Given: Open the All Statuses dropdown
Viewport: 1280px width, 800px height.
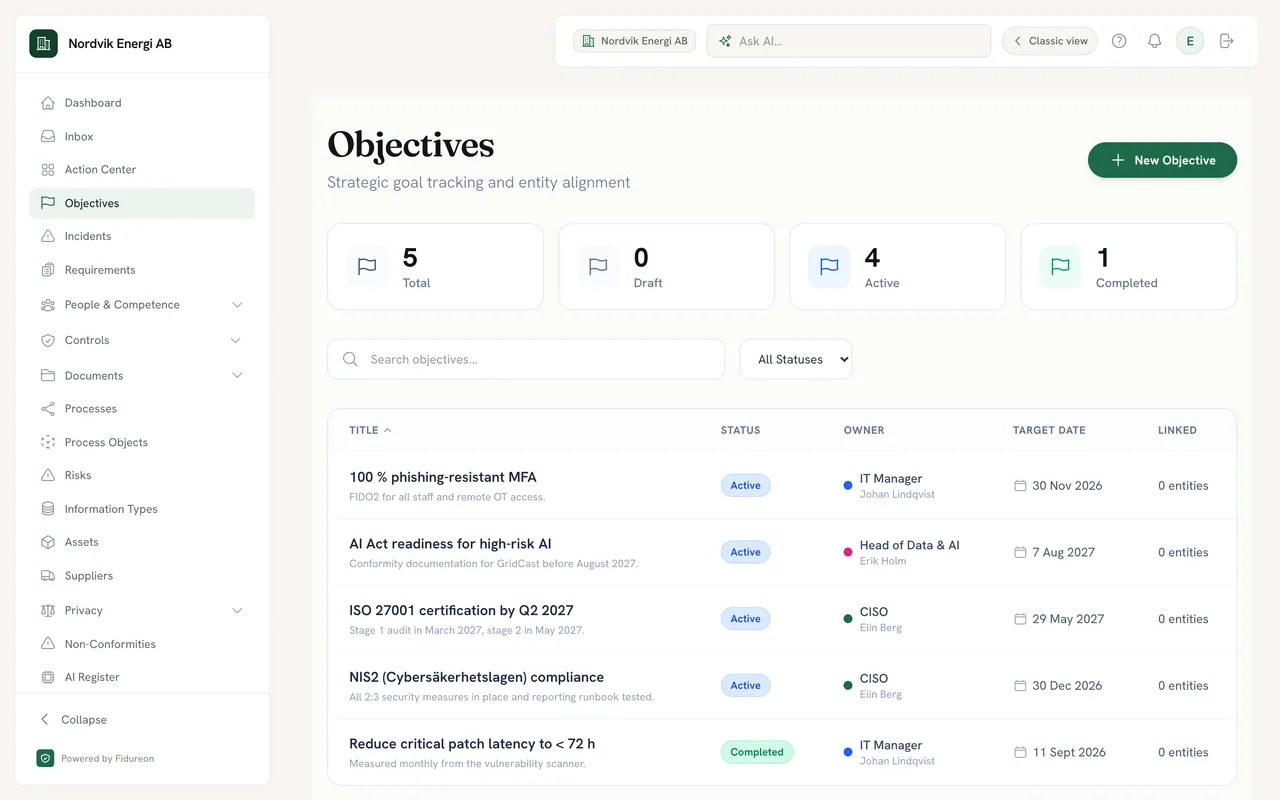Looking at the screenshot, I should 796,359.
